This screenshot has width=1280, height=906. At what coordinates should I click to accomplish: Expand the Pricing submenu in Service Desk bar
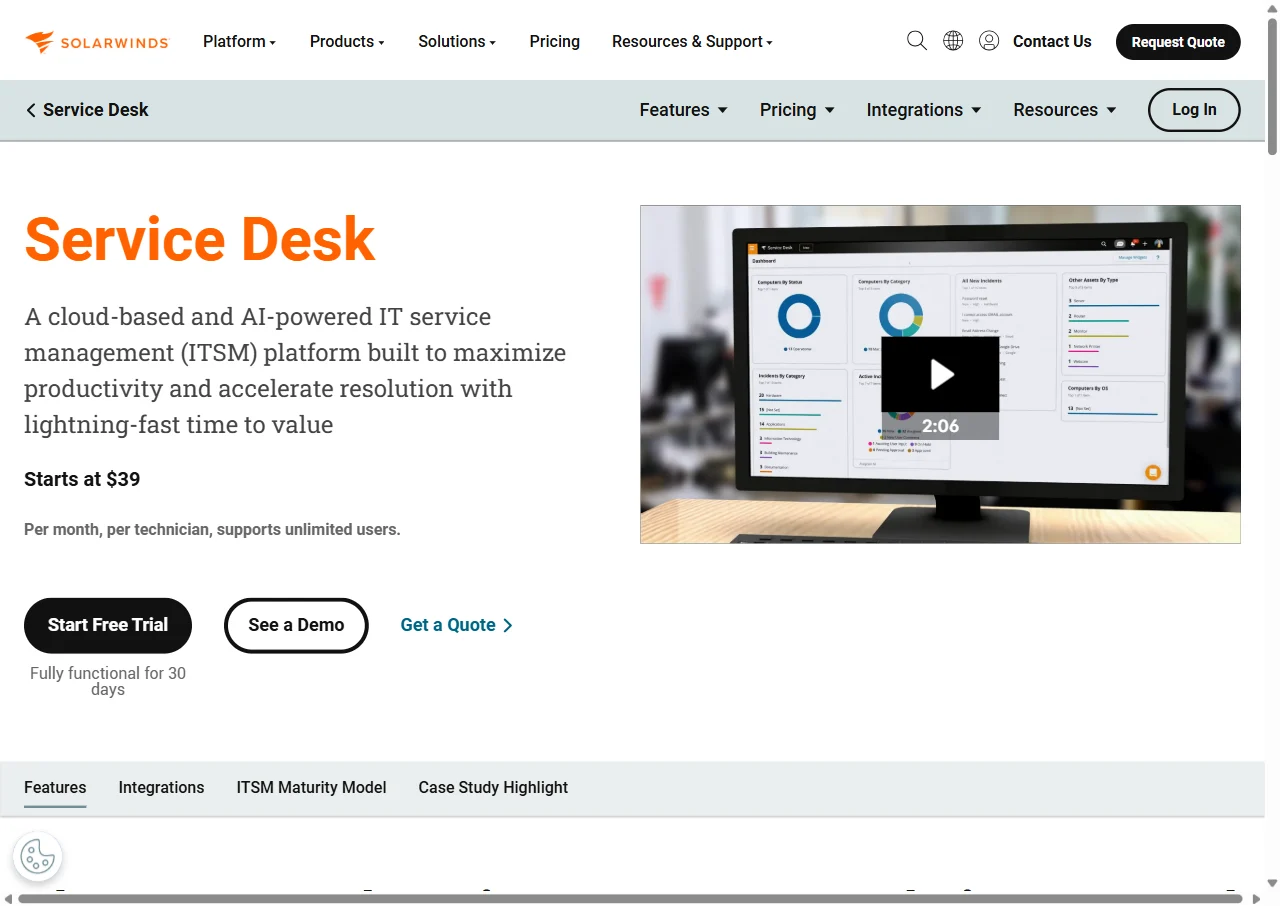[x=797, y=110]
